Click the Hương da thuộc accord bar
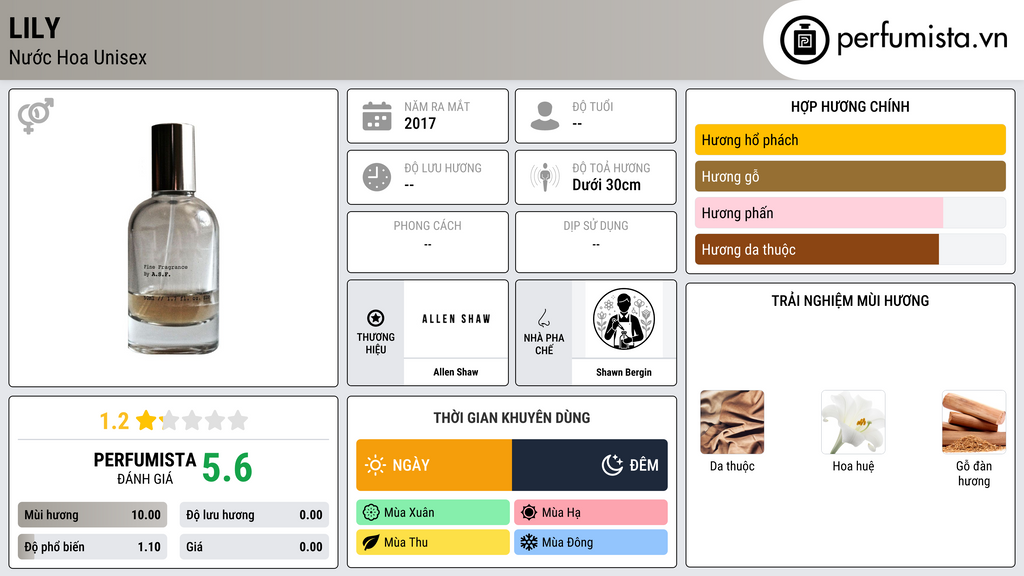This screenshot has width=1024, height=576. click(x=850, y=249)
